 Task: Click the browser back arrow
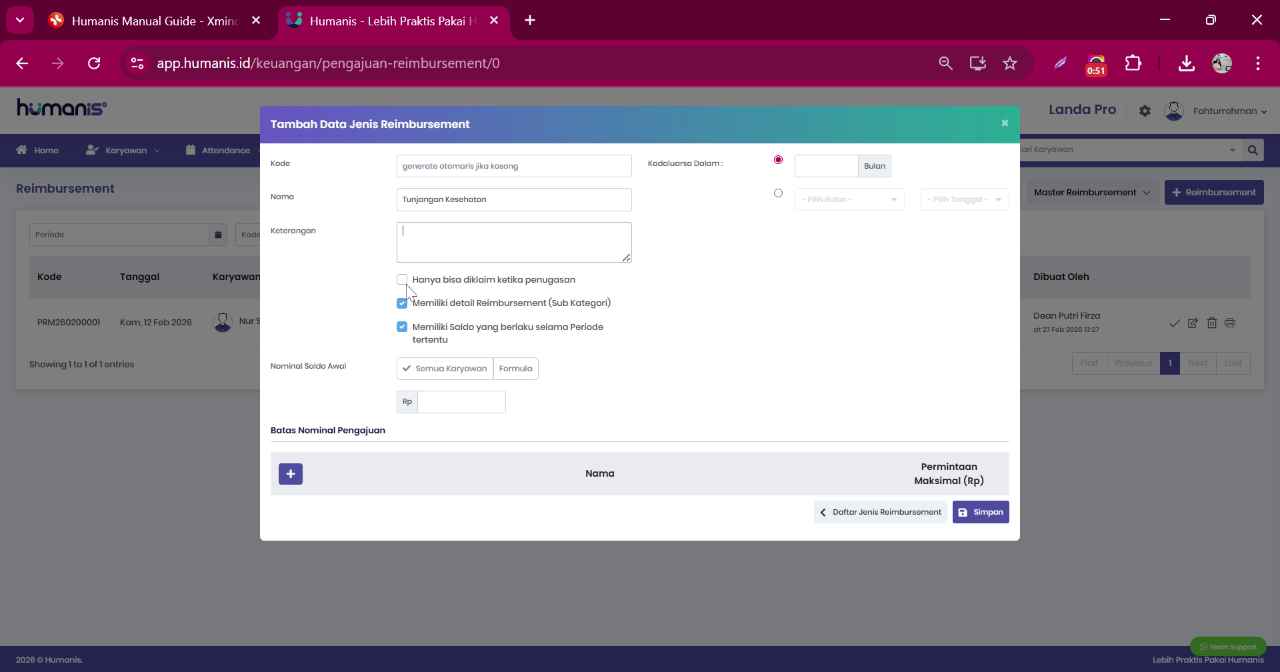[22, 63]
